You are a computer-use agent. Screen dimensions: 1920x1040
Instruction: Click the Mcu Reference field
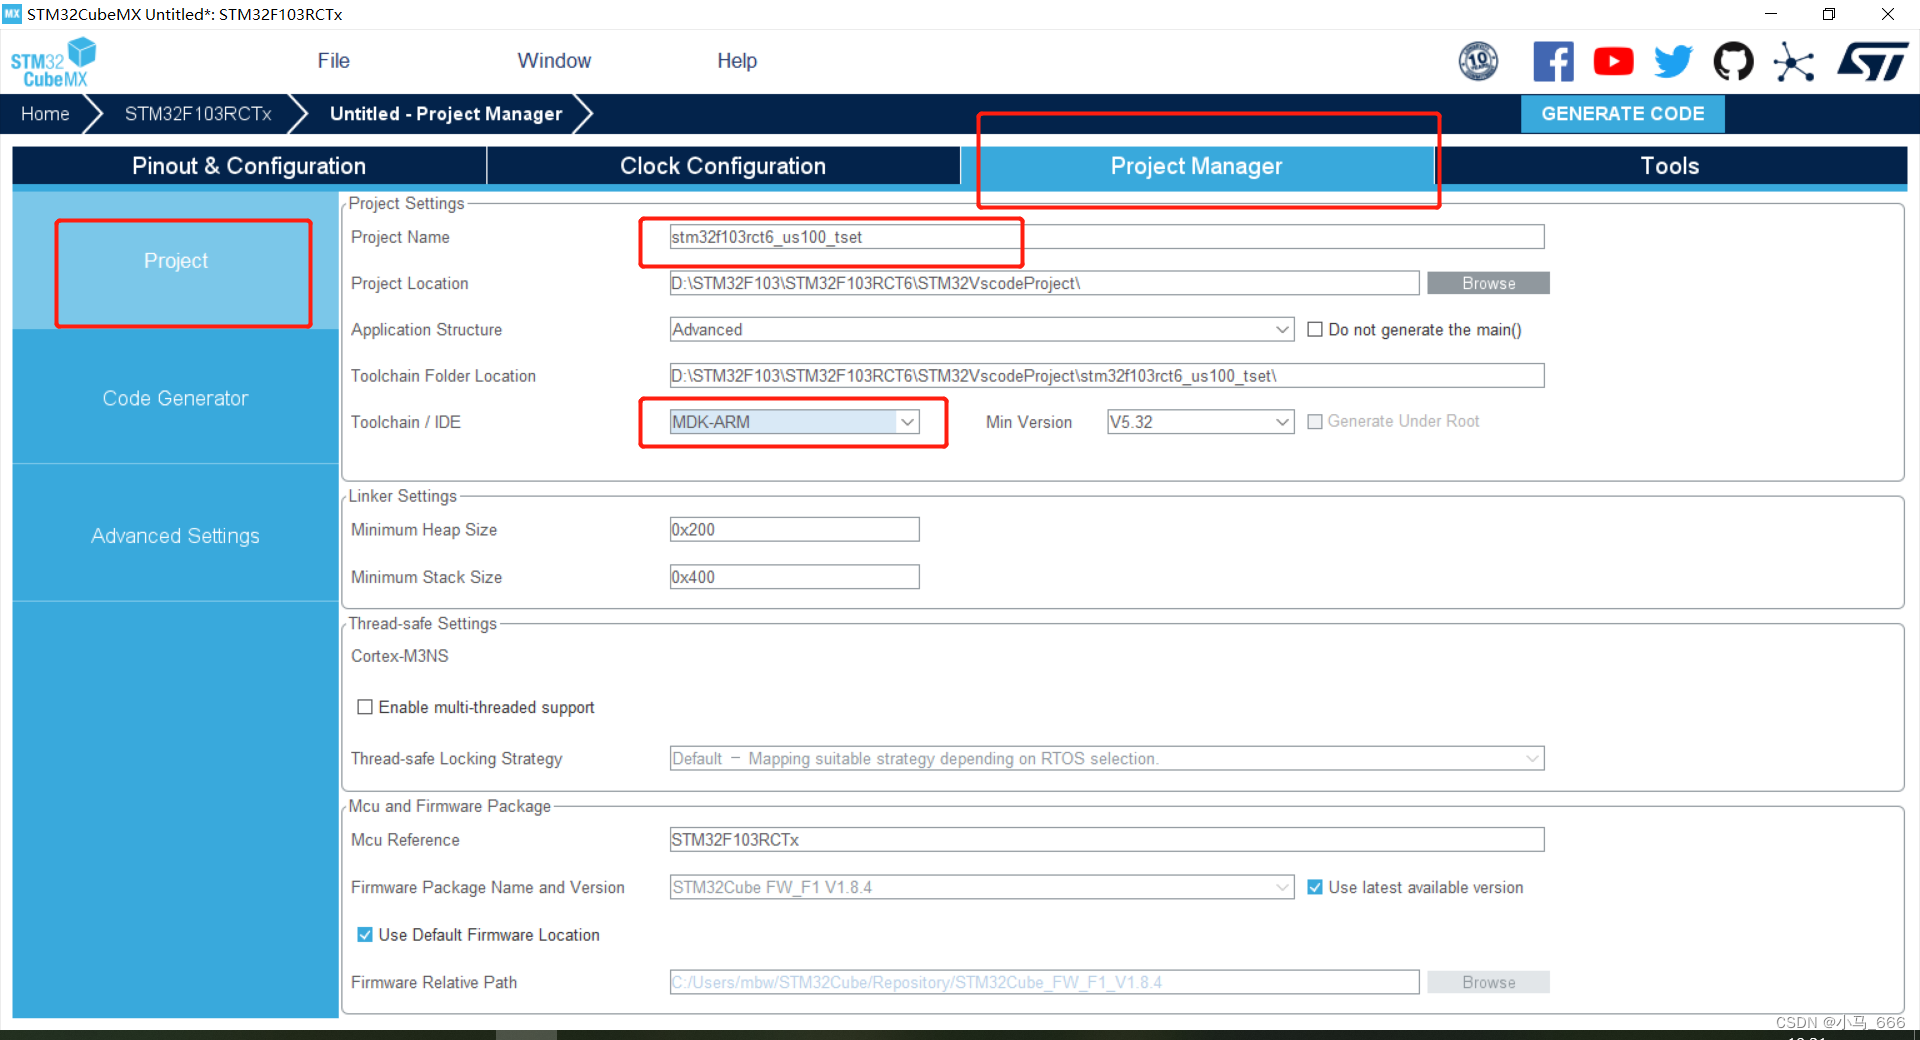pos(1107,840)
